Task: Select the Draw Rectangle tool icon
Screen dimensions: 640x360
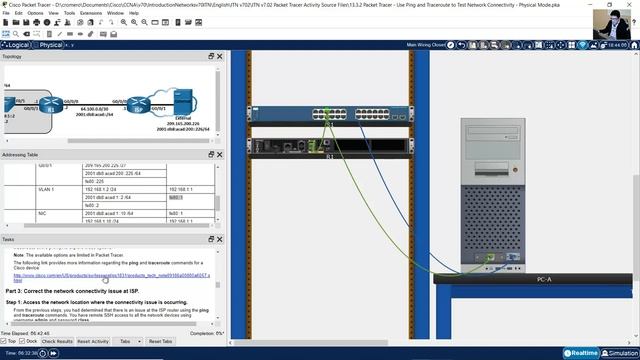Action: pyautogui.click(x=70, y=34)
